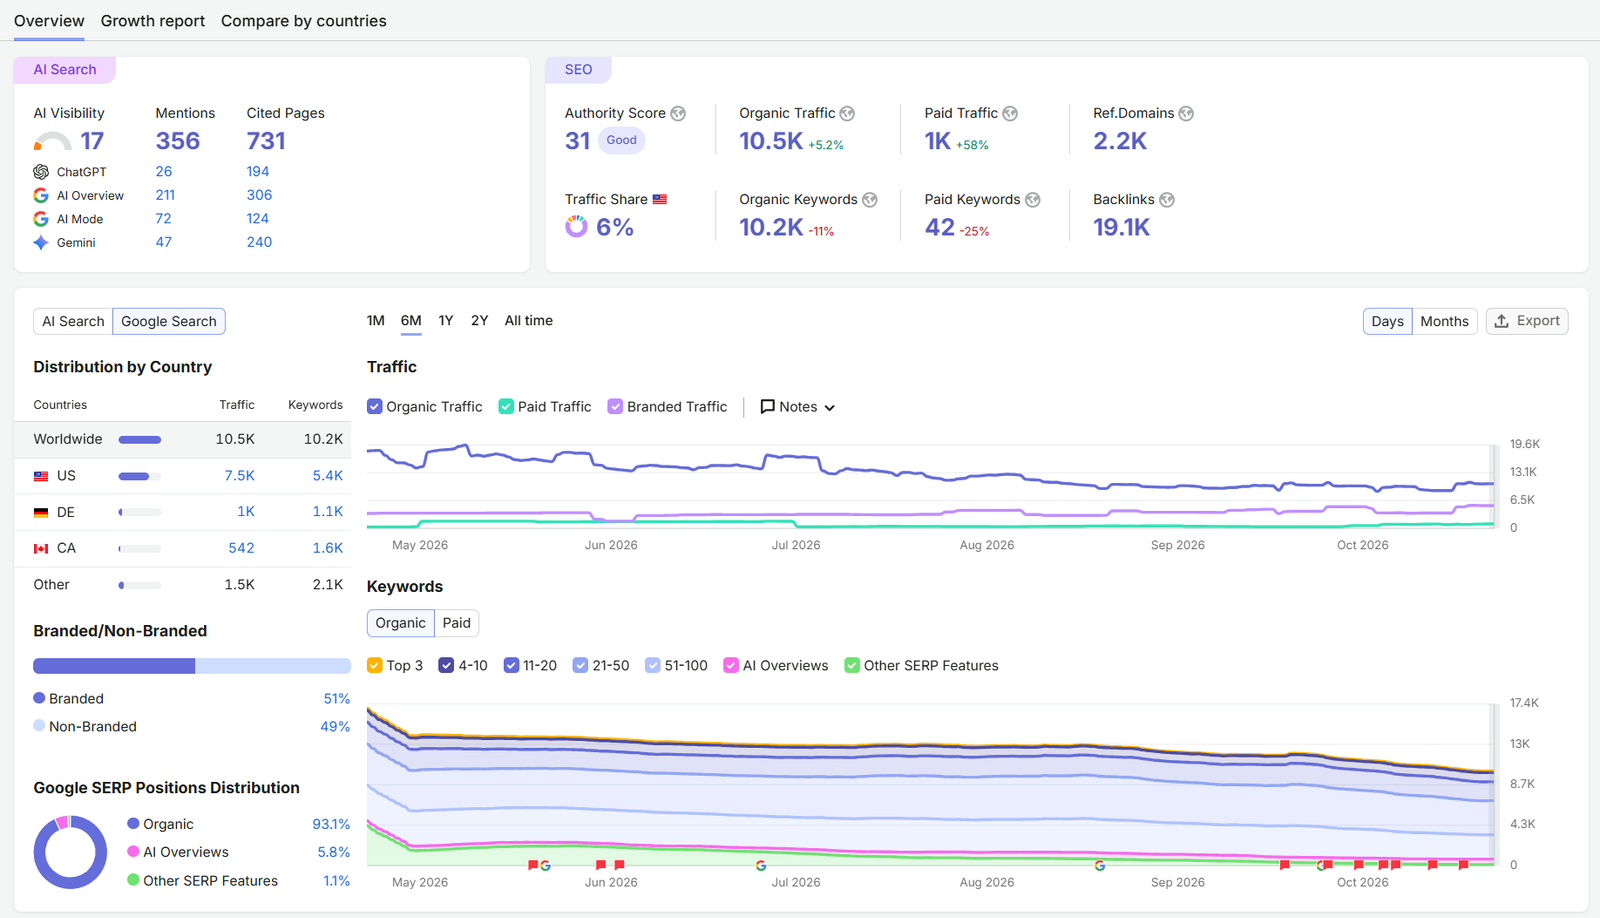Click the AI Visibility gauge icon

(x=53, y=141)
